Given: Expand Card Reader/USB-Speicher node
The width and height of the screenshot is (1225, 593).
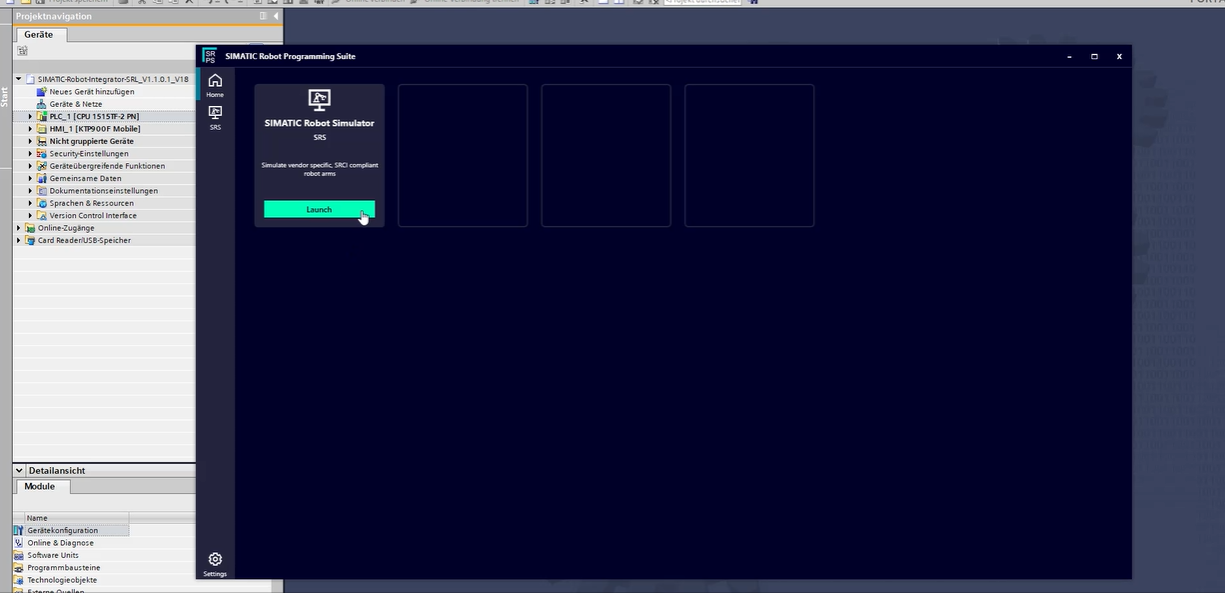Looking at the screenshot, I should (18, 240).
